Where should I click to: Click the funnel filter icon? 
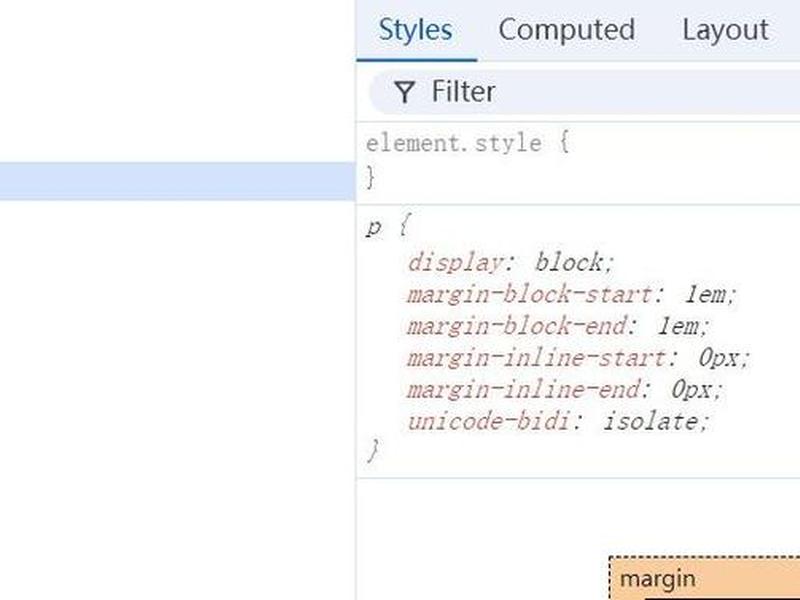click(404, 92)
